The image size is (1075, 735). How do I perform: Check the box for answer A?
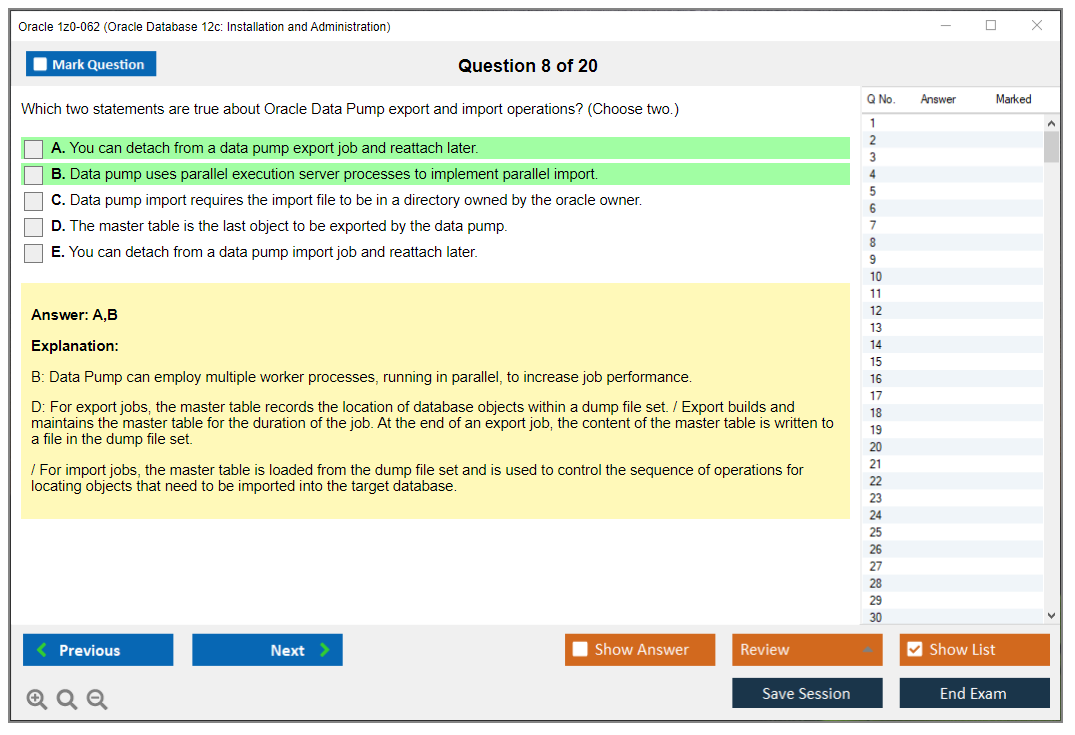tap(34, 149)
